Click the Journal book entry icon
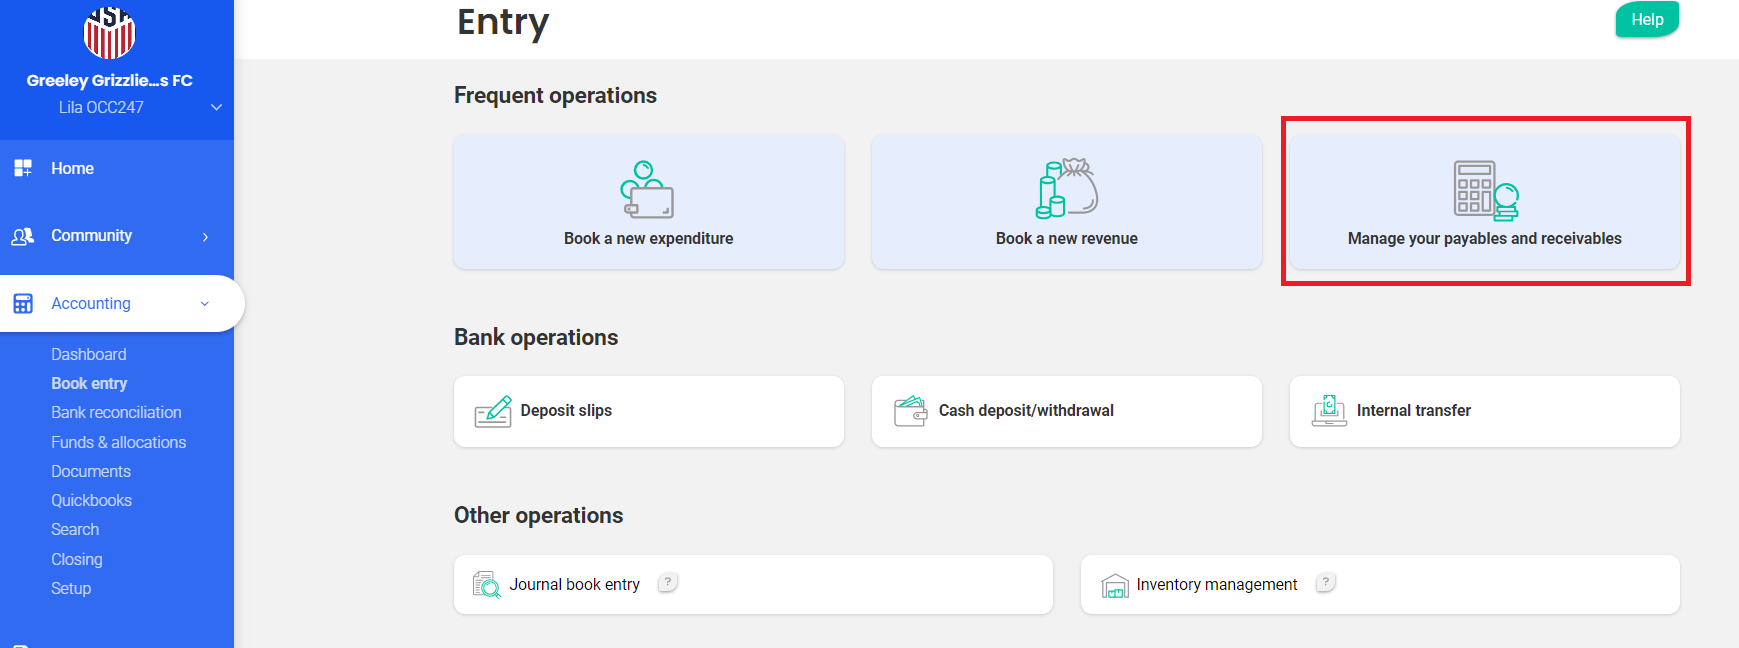The image size is (1739, 648). pyautogui.click(x=487, y=584)
